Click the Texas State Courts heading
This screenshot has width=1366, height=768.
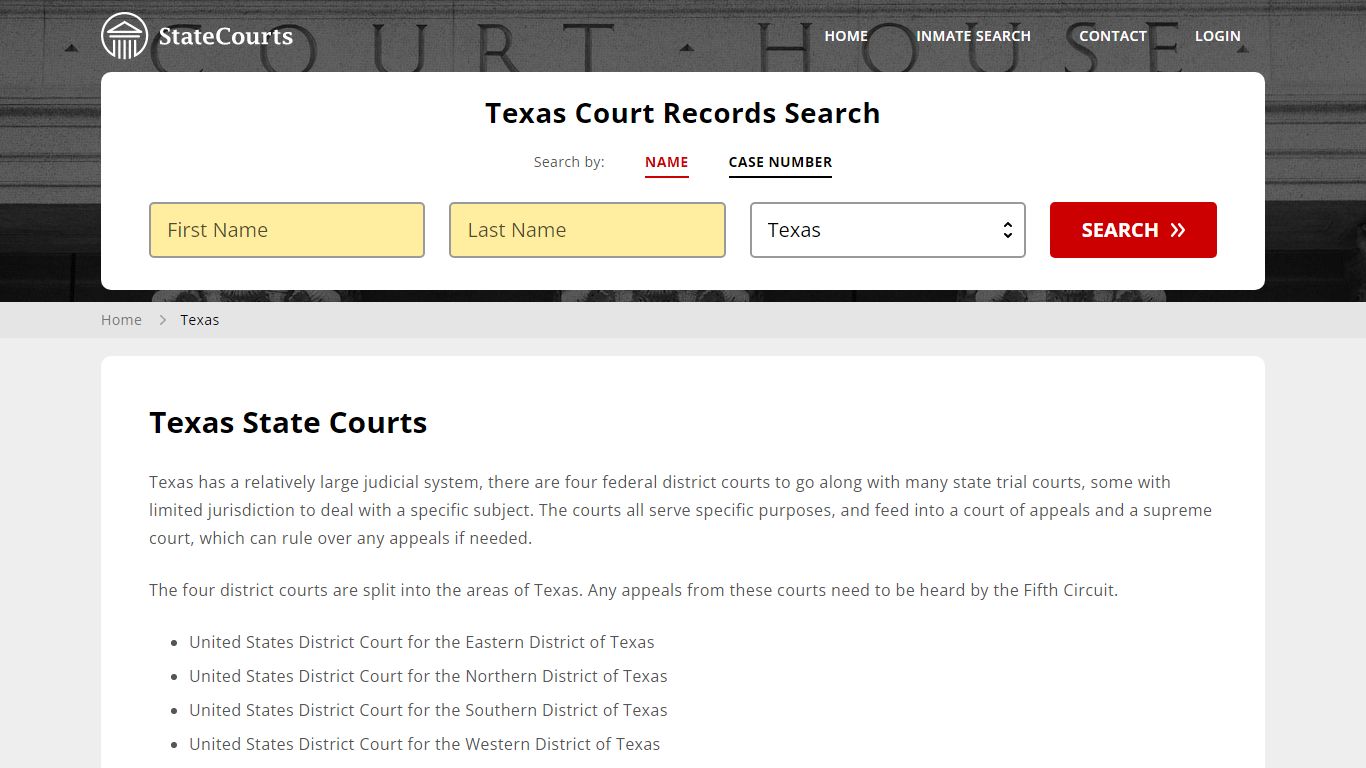(x=288, y=423)
